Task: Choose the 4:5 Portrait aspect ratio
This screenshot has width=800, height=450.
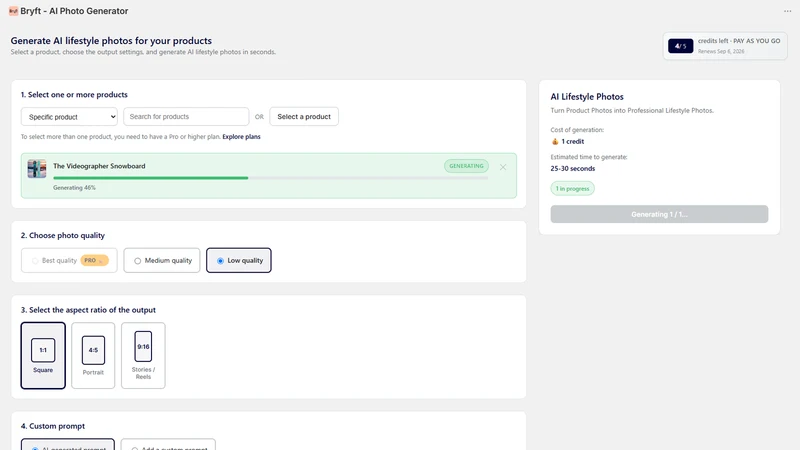Action: (x=93, y=355)
